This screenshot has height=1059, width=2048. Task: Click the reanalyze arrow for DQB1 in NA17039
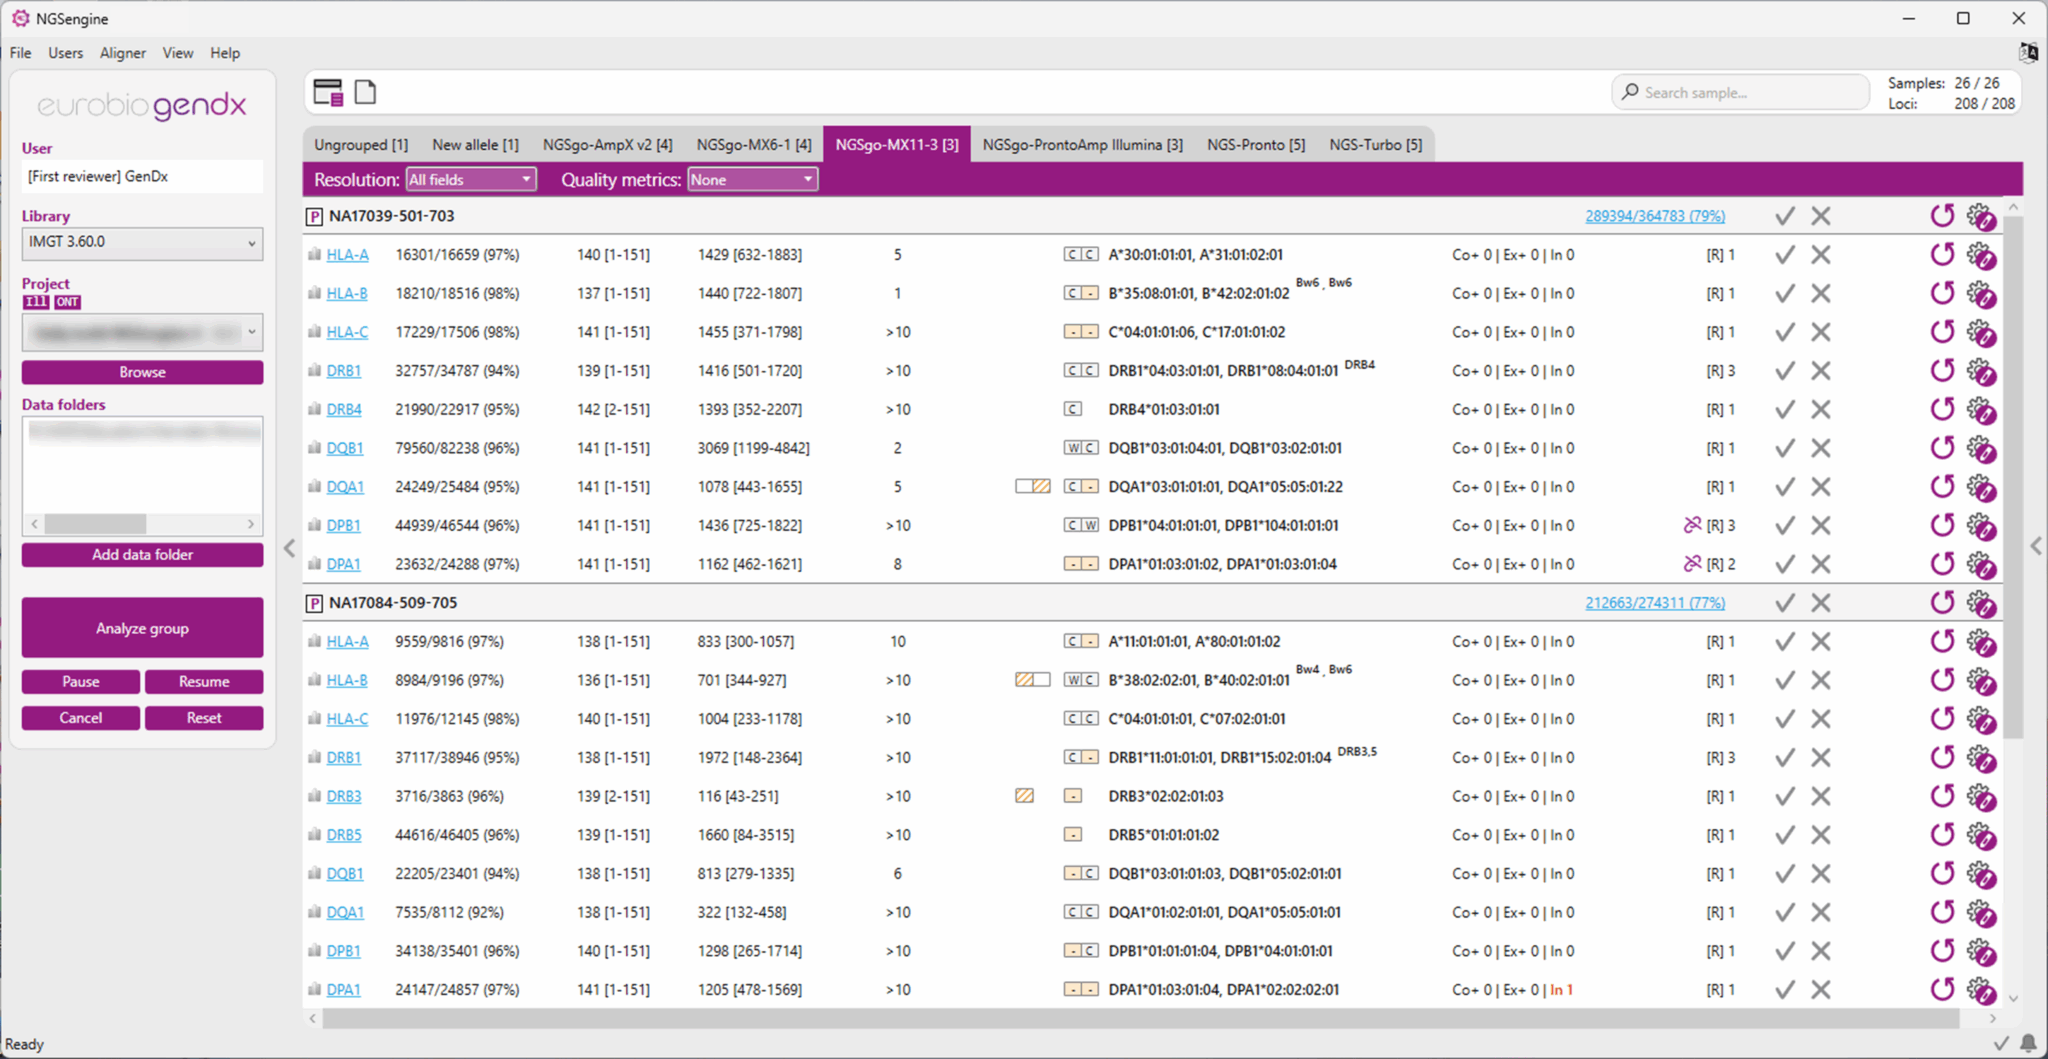pyautogui.click(x=1941, y=448)
